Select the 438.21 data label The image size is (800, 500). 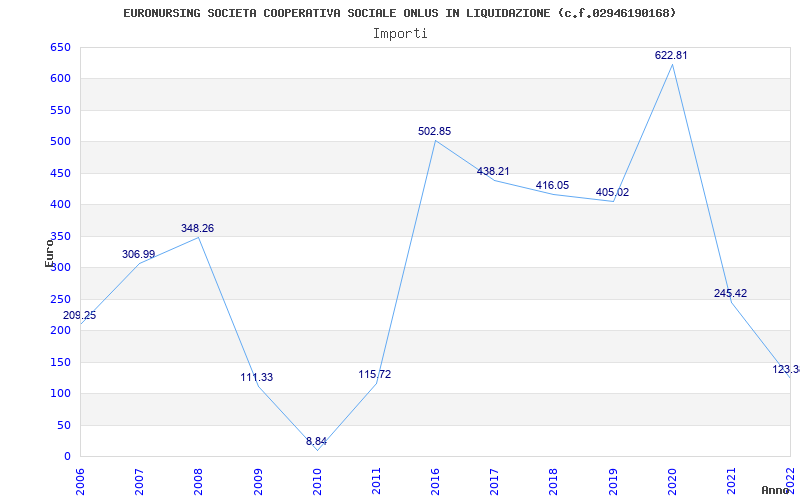(x=493, y=171)
